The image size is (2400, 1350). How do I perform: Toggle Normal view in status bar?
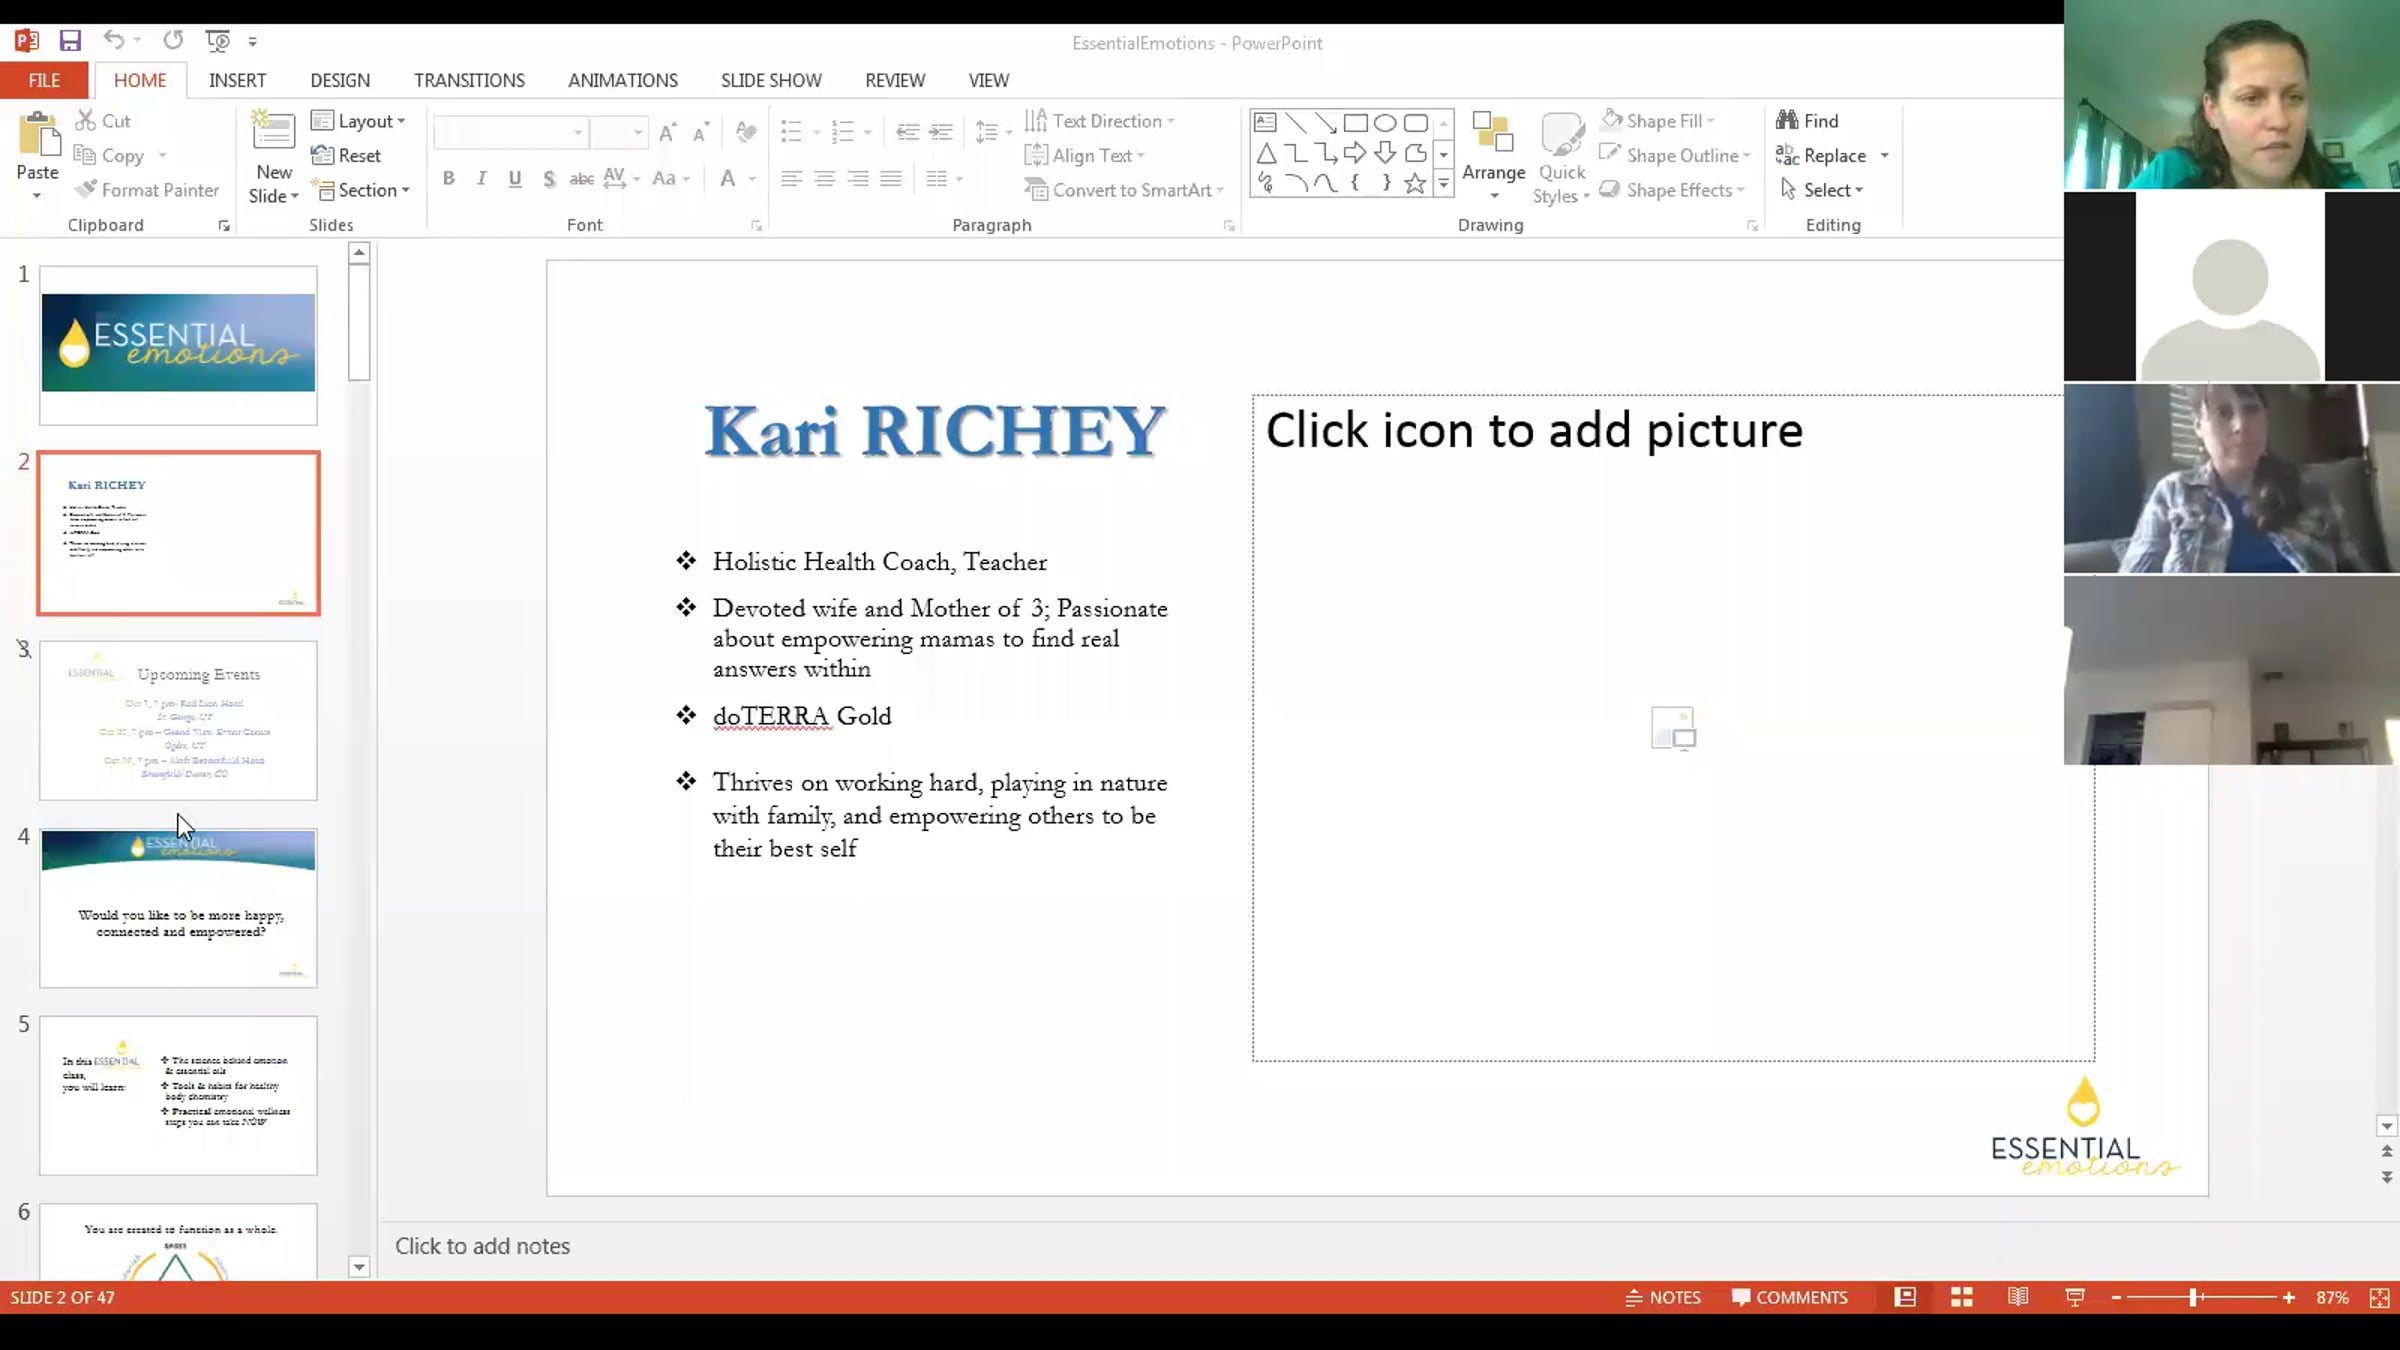pos(1905,1297)
